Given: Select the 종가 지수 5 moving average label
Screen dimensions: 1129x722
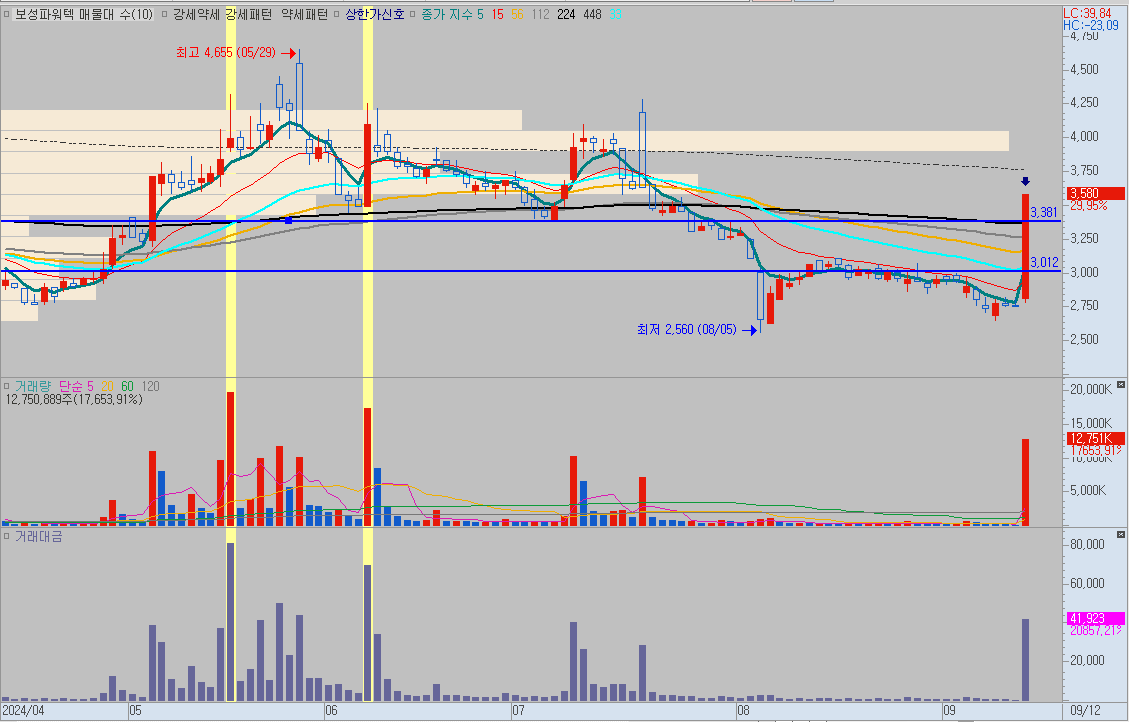Looking at the screenshot, I should point(452,14).
